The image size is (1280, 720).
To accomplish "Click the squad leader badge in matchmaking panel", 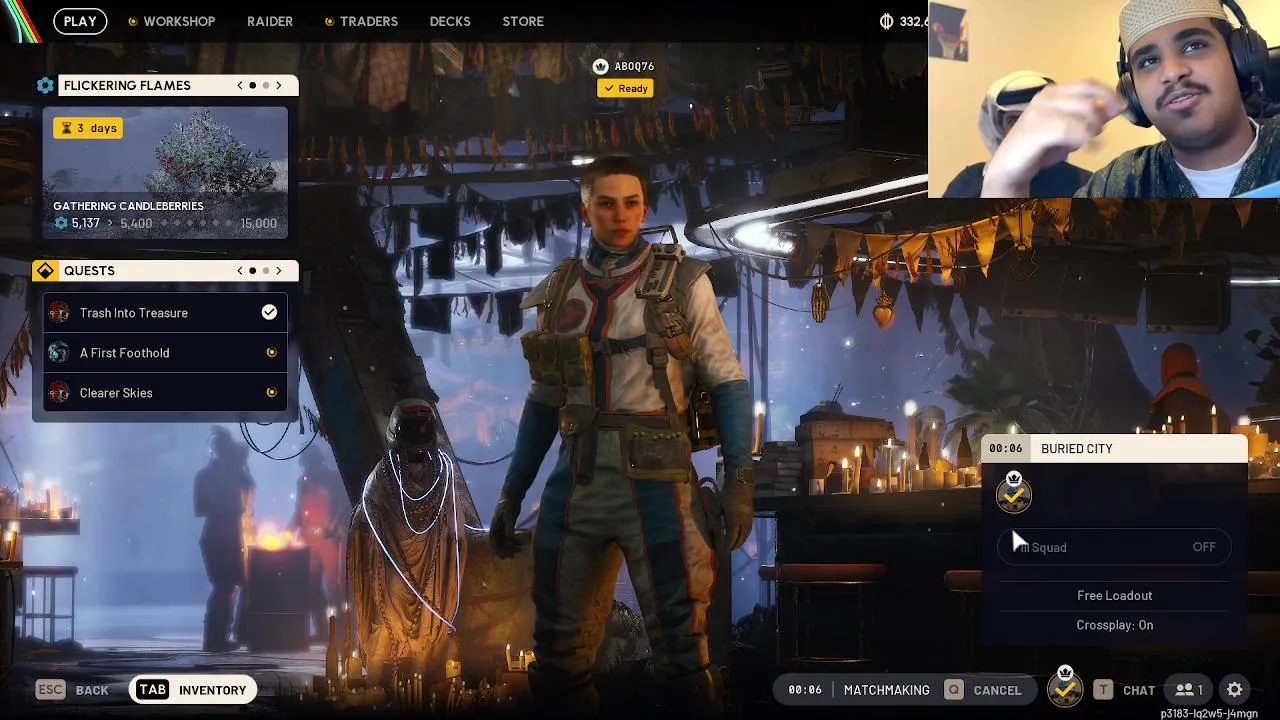I will [1014, 492].
